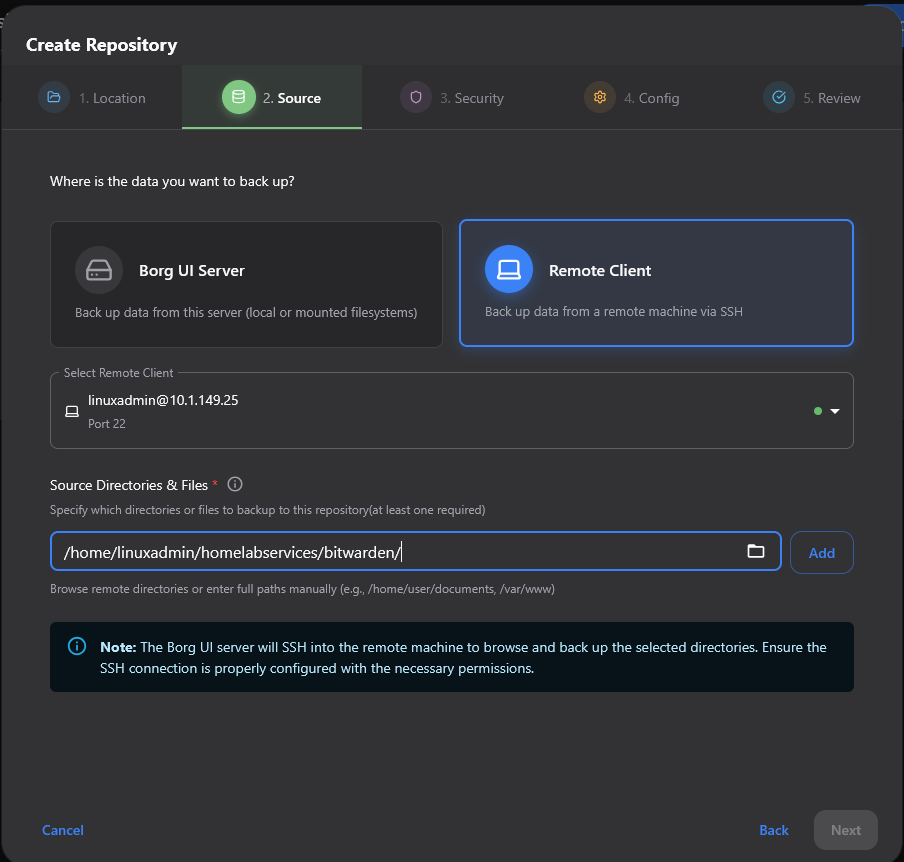Click the folder icon on the Location step
The height and width of the screenshot is (862, 904).
(53, 97)
